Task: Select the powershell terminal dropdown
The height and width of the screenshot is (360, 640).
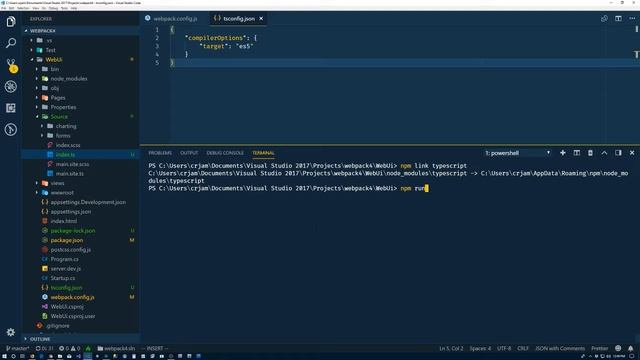Action: point(518,153)
